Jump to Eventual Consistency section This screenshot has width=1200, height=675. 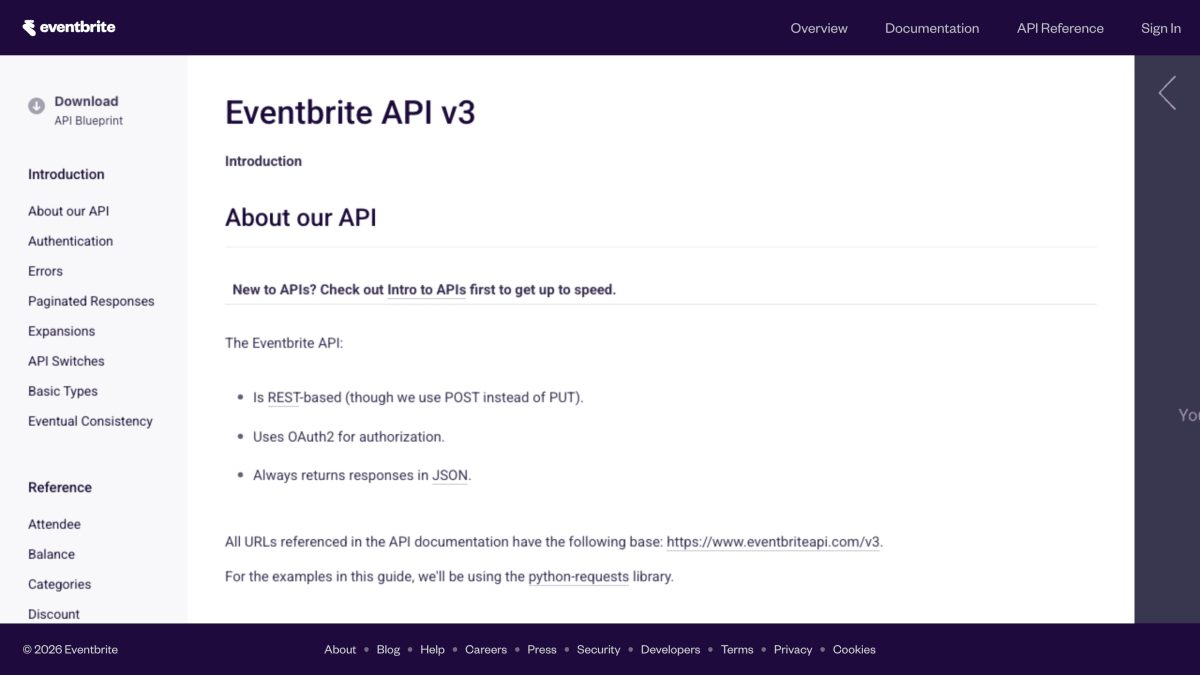tap(90, 421)
